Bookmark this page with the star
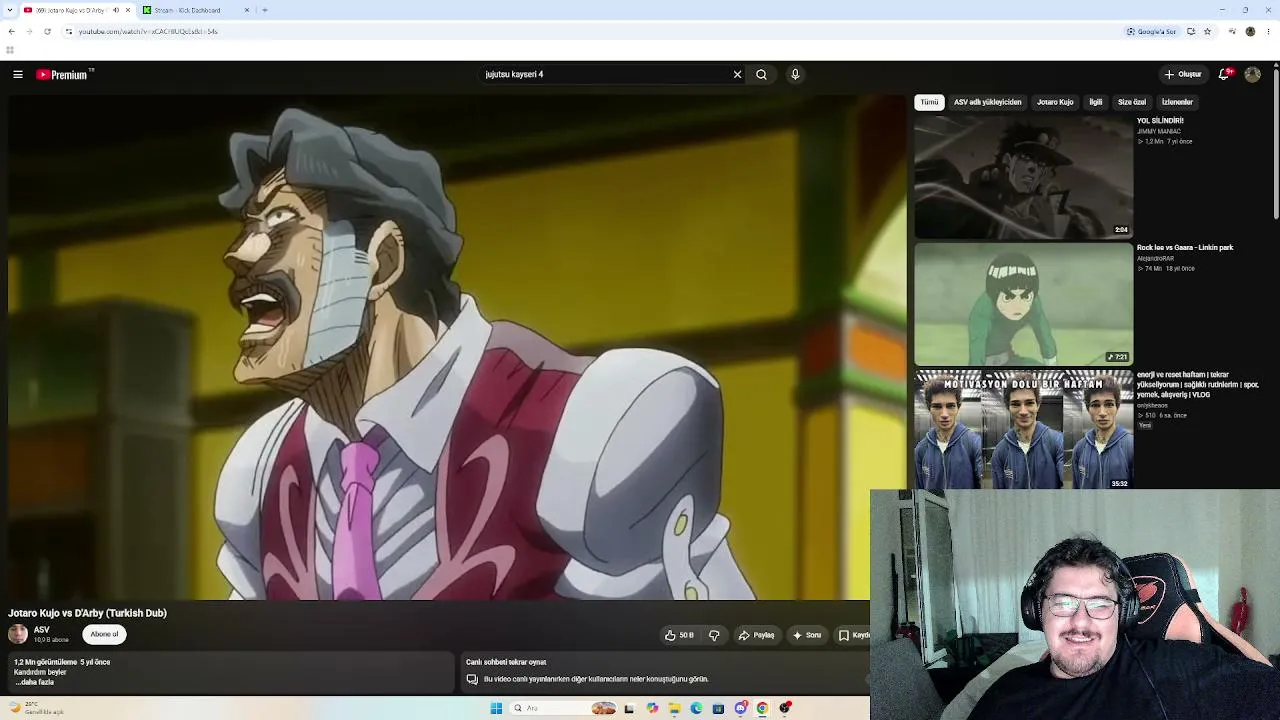The width and height of the screenshot is (1280, 720). pos(1207,31)
